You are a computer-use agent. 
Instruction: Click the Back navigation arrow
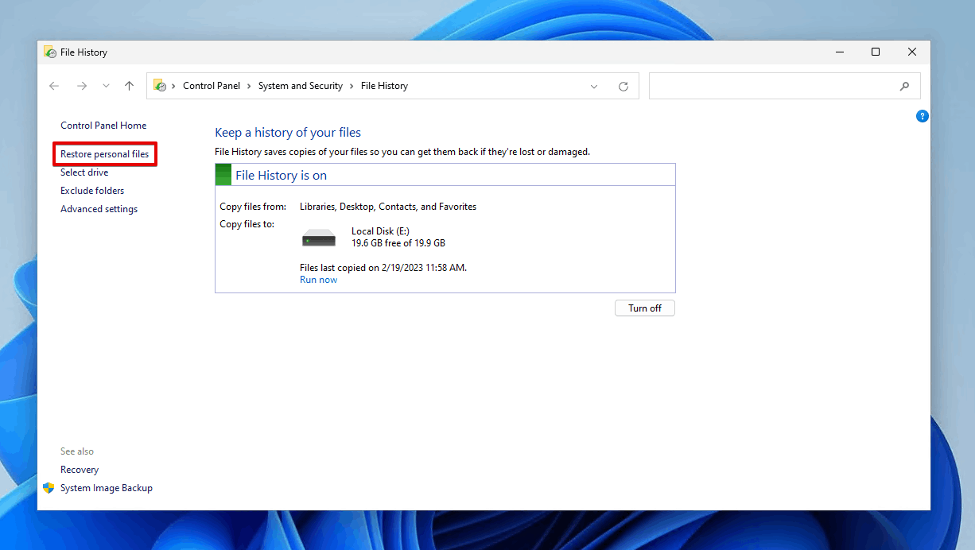[54, 86]
